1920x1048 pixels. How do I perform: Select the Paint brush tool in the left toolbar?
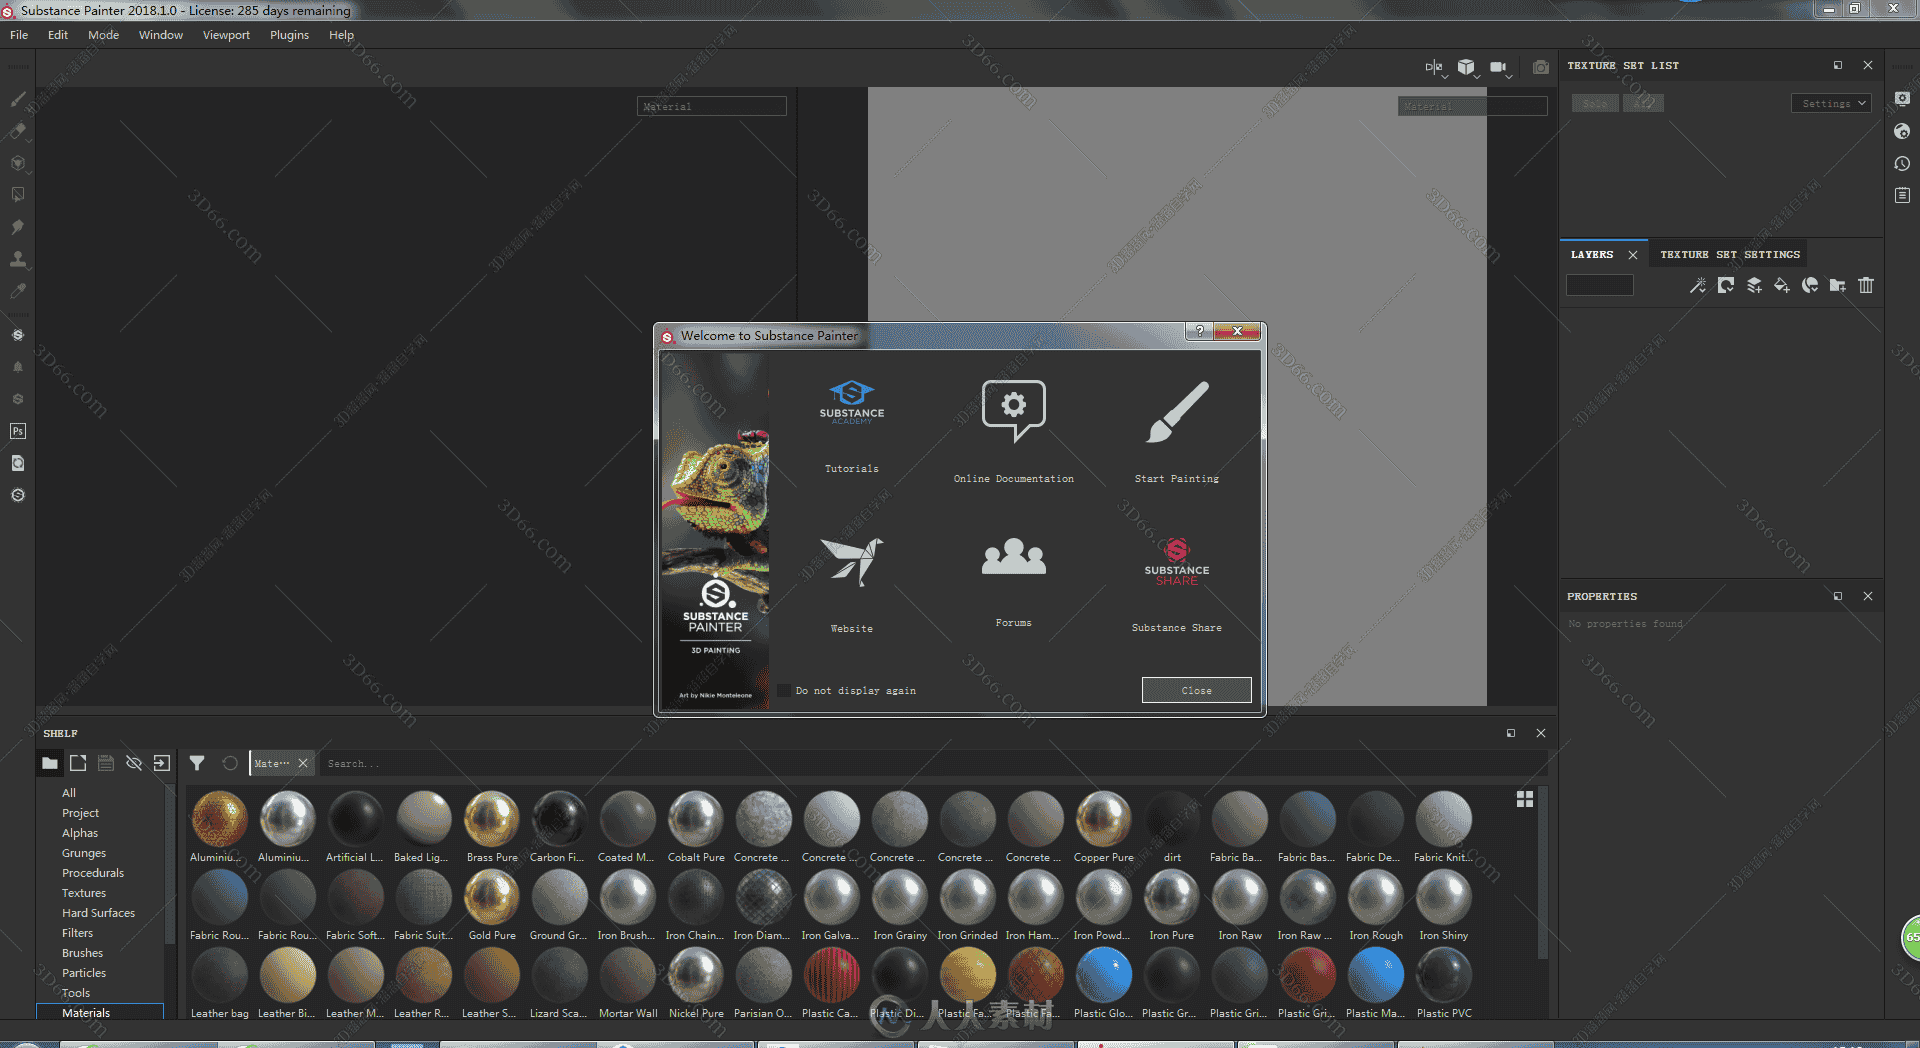point(18,99)
